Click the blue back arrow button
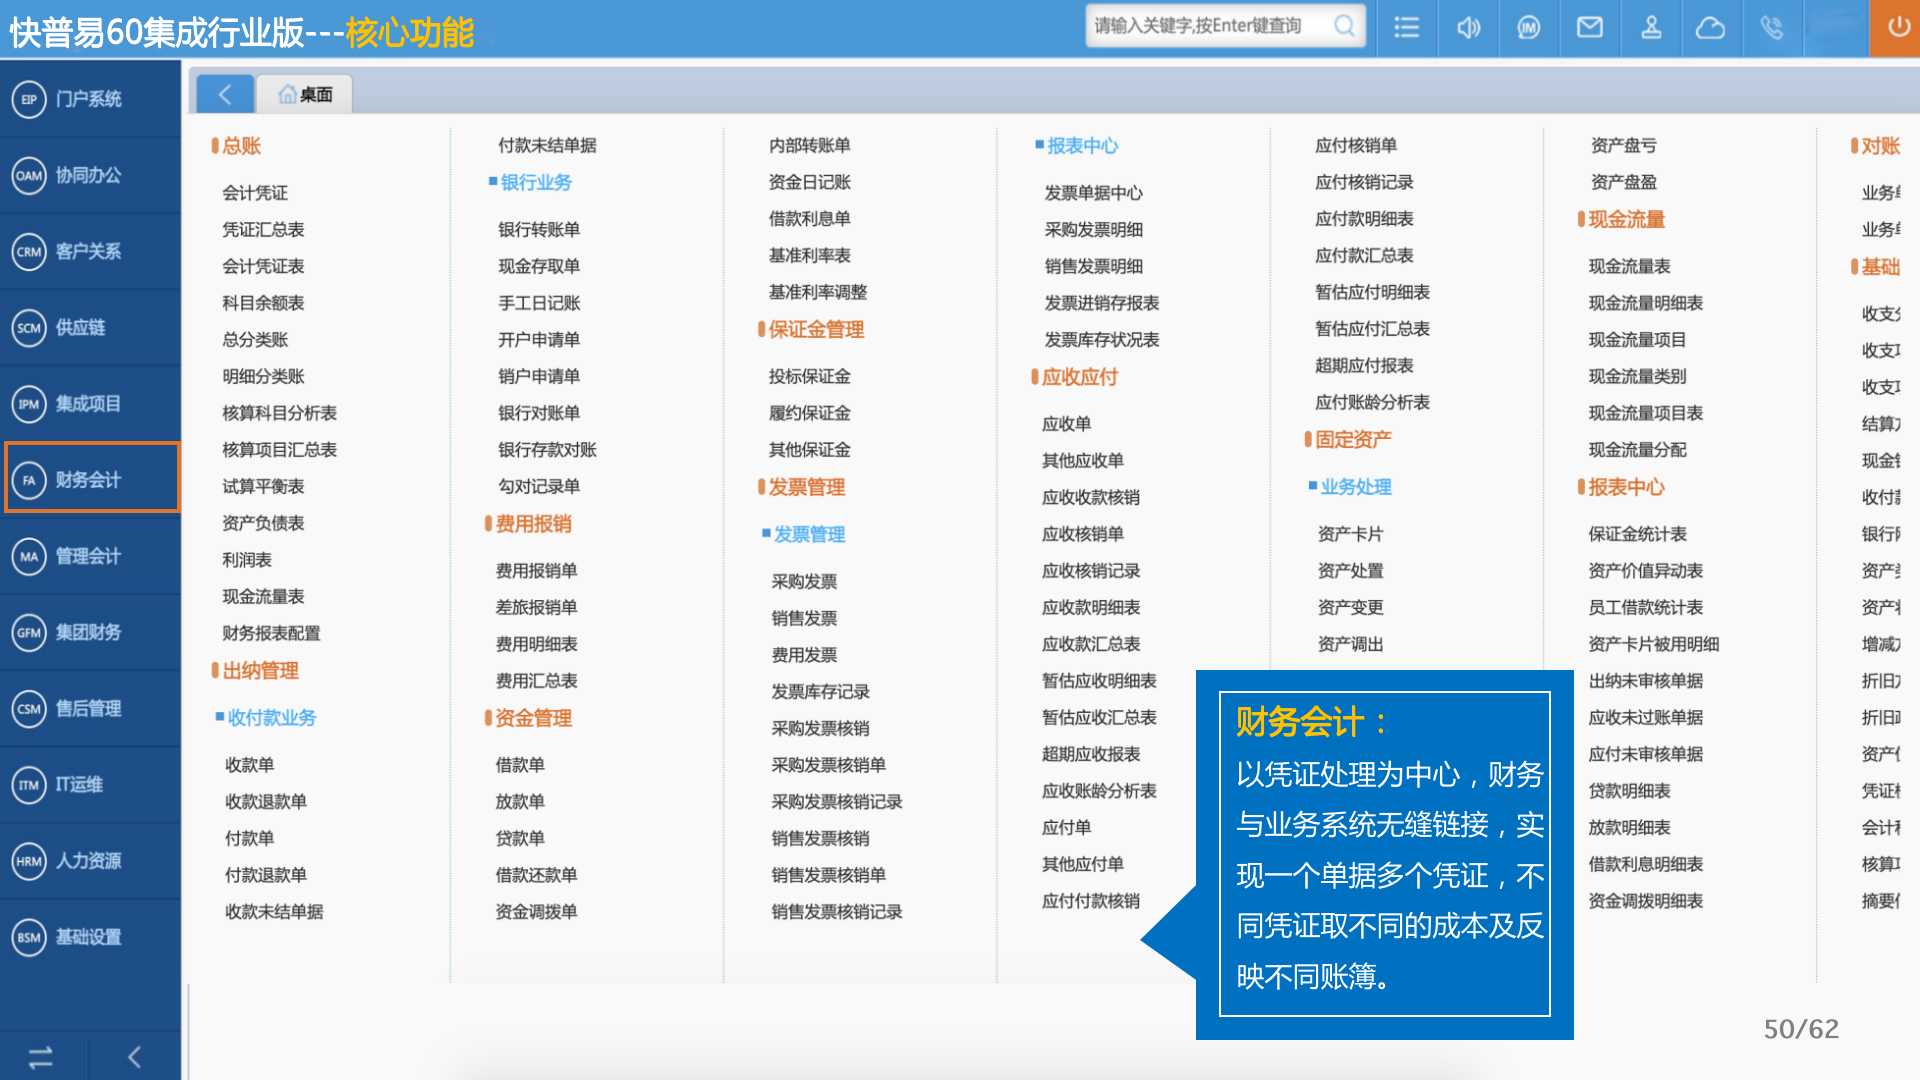The image size is (1920, 1080). pyautogui.click(x=224, y=94)
